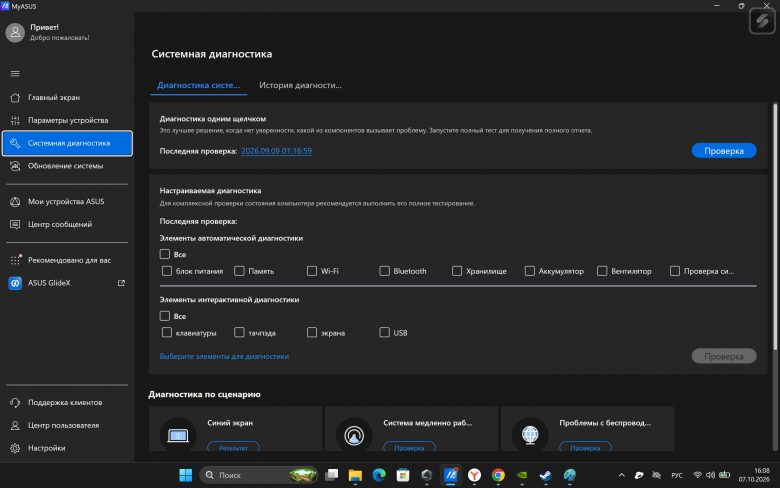Select the Аккумулятор checkbox
Screen dimensions: 780x488
[x=530, y=271]
